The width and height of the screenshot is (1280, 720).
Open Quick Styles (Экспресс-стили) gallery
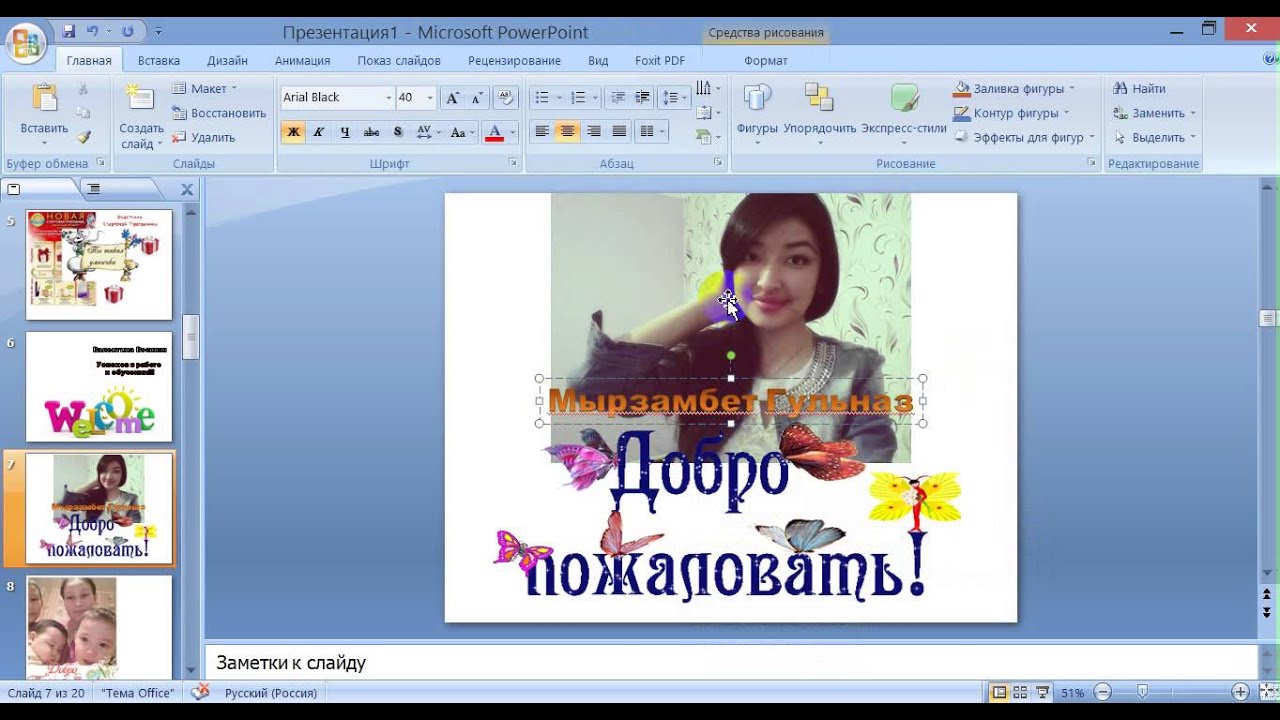pos(904,113)
